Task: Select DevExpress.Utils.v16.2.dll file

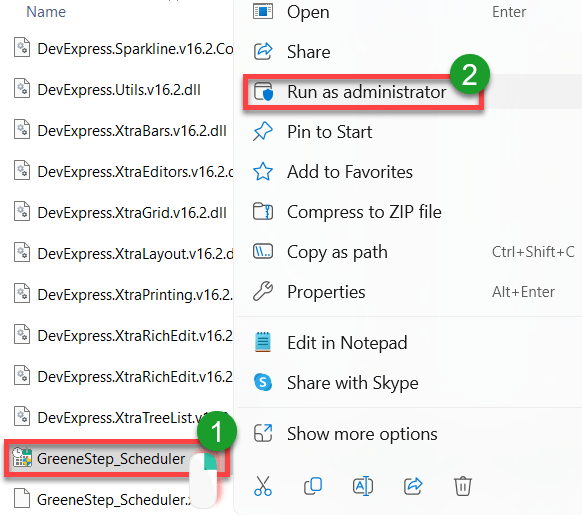Action: 119,90
